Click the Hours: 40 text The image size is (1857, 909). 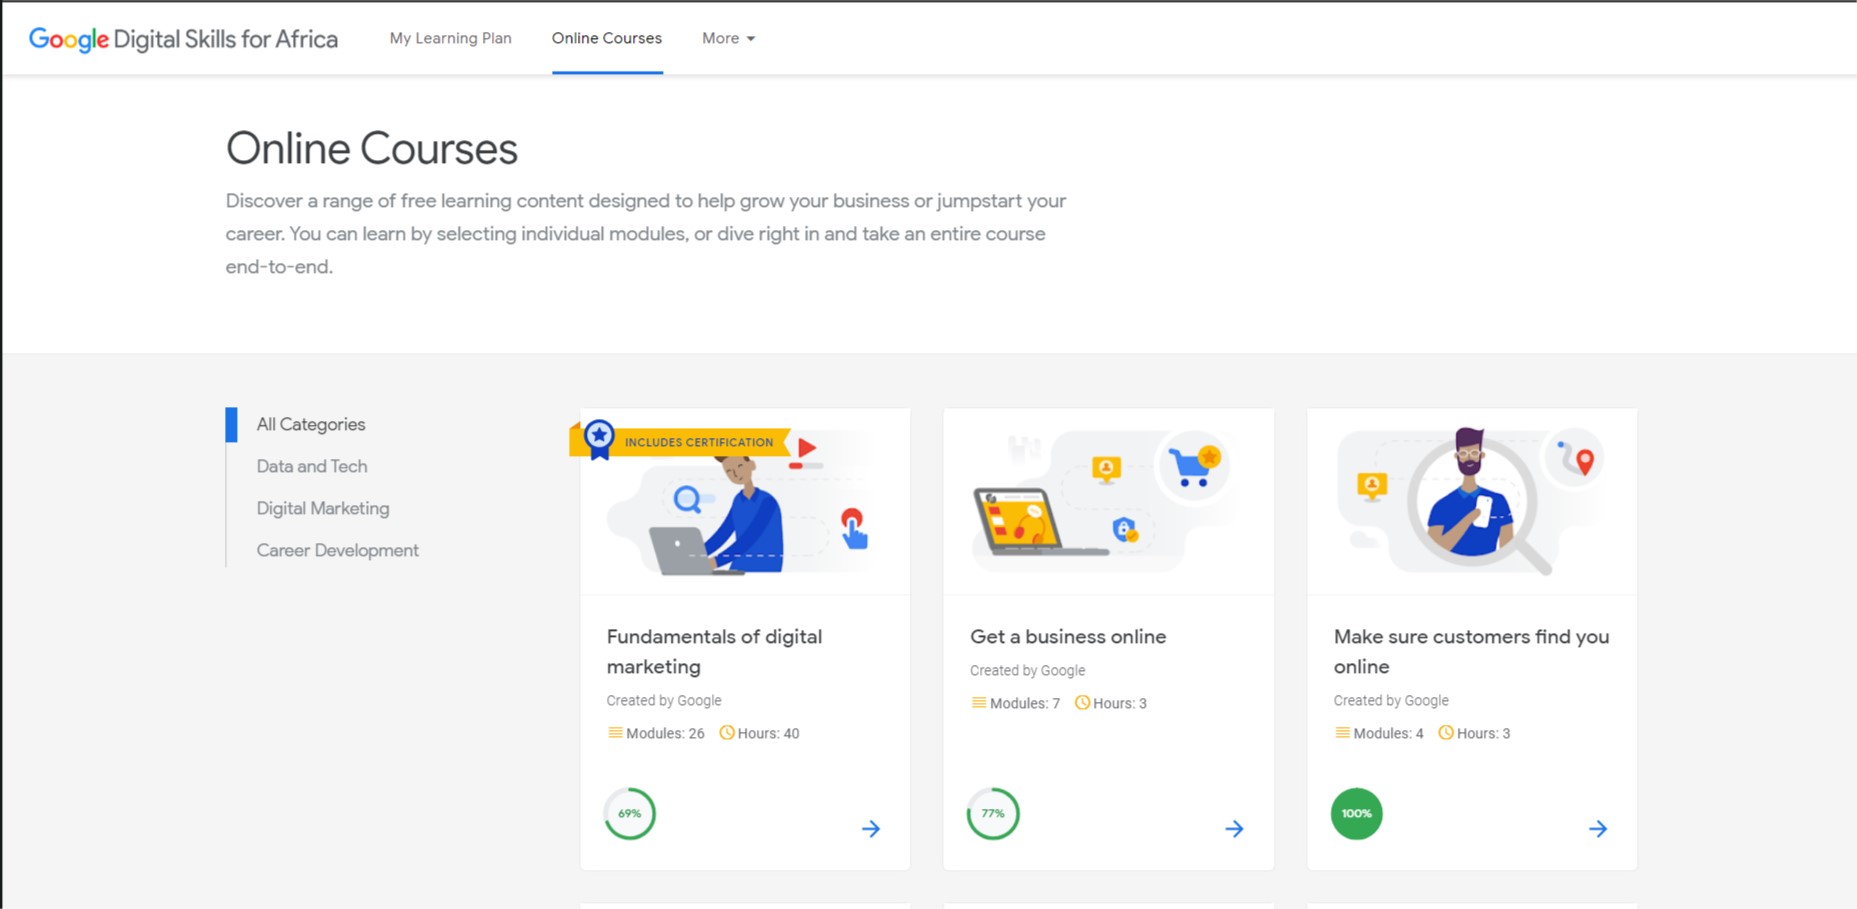pos(768,733)
